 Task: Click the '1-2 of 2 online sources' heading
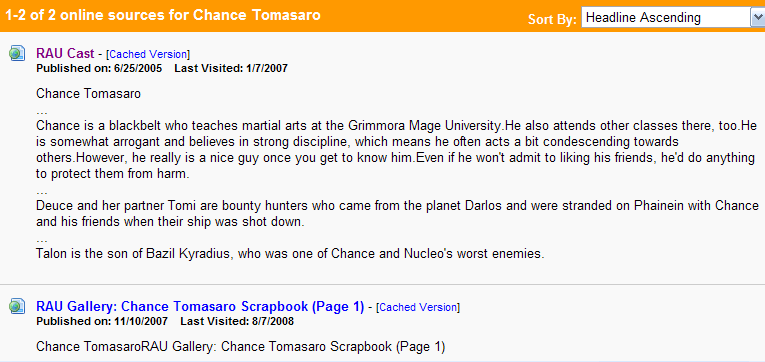click(163, 15)
